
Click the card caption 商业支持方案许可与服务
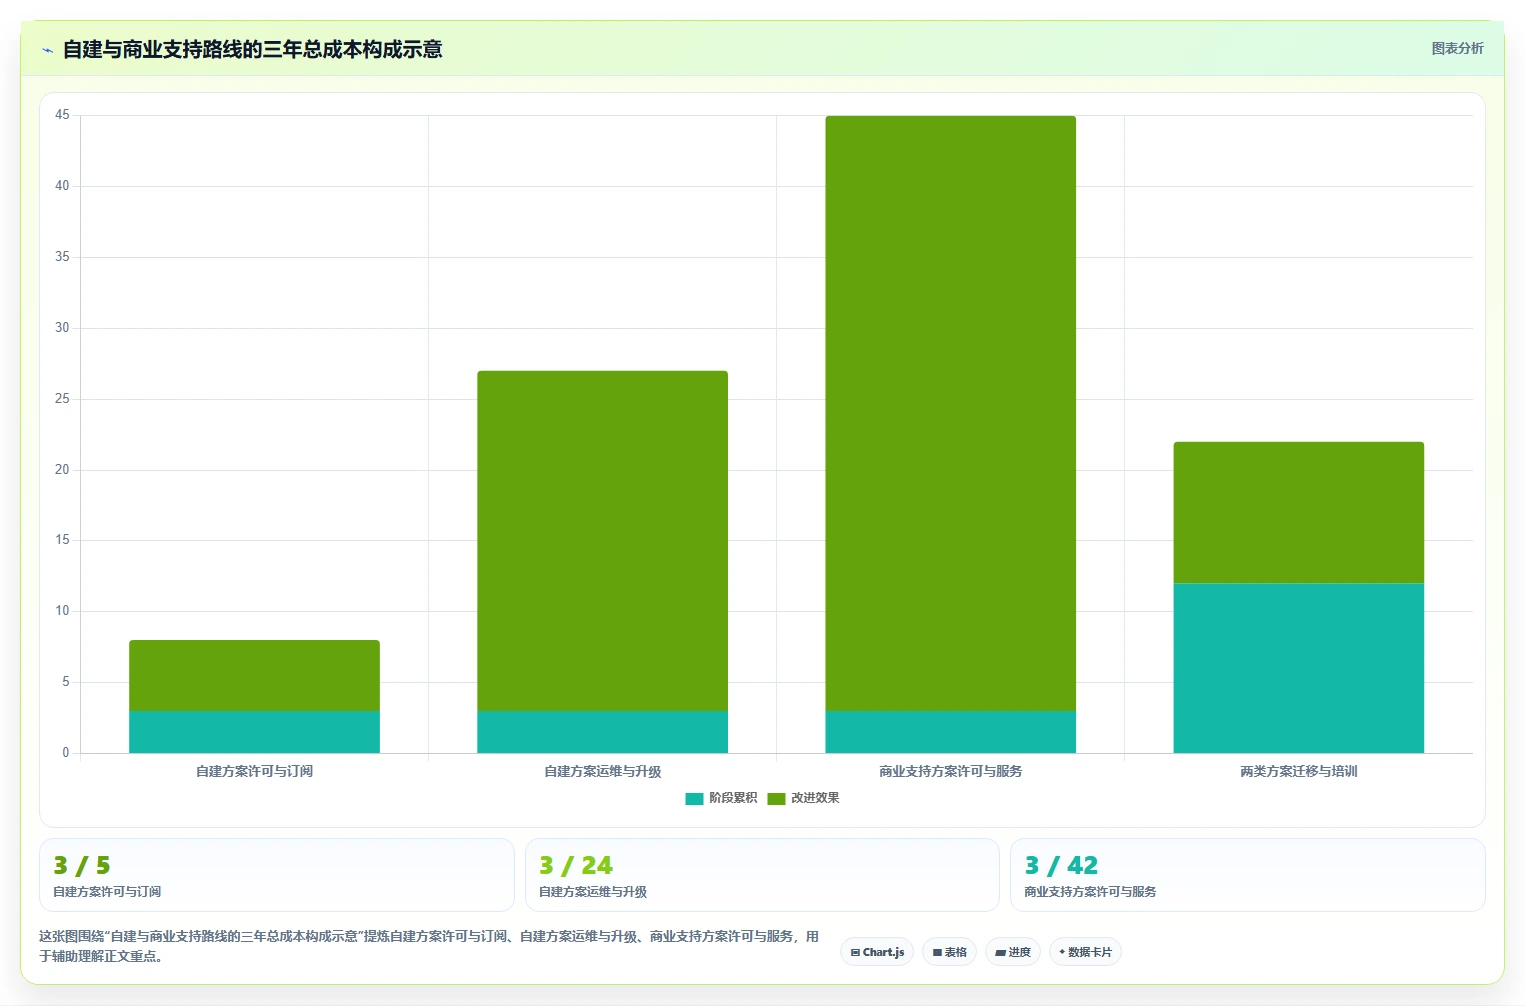coord(1090,891)
